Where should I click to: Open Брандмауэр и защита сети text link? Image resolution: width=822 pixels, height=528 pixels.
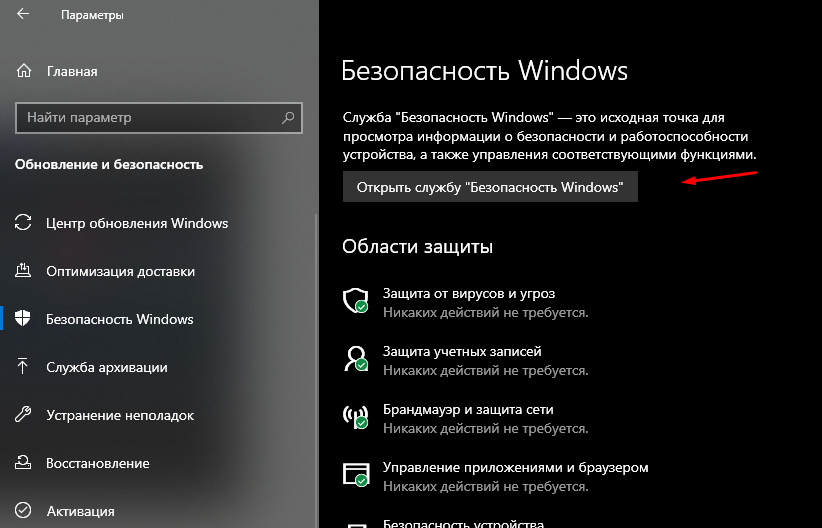click(467, 410)
